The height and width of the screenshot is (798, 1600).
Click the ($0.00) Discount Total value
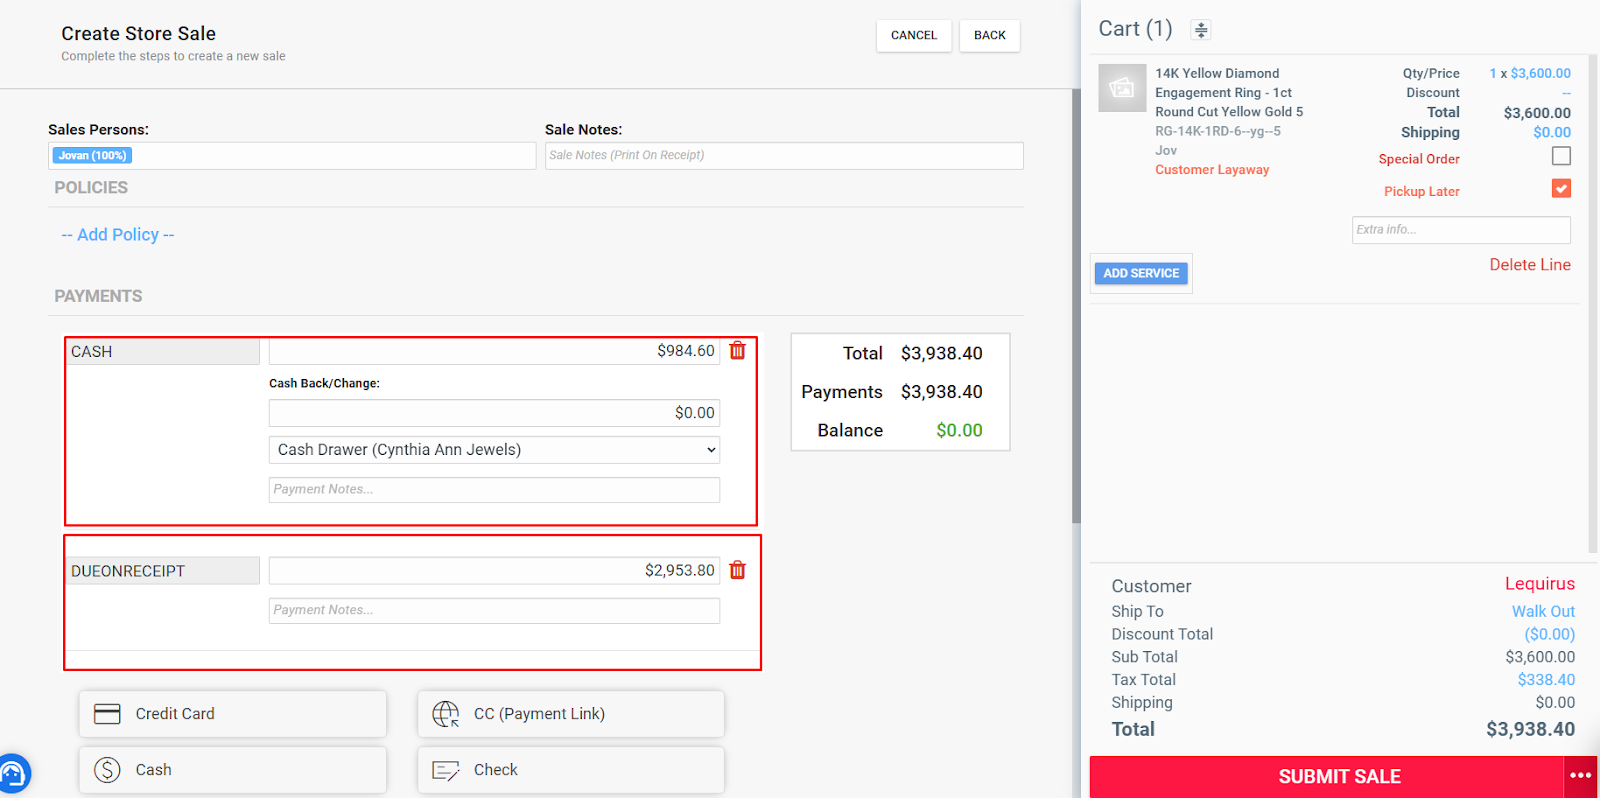click(x=1550, y=634)
